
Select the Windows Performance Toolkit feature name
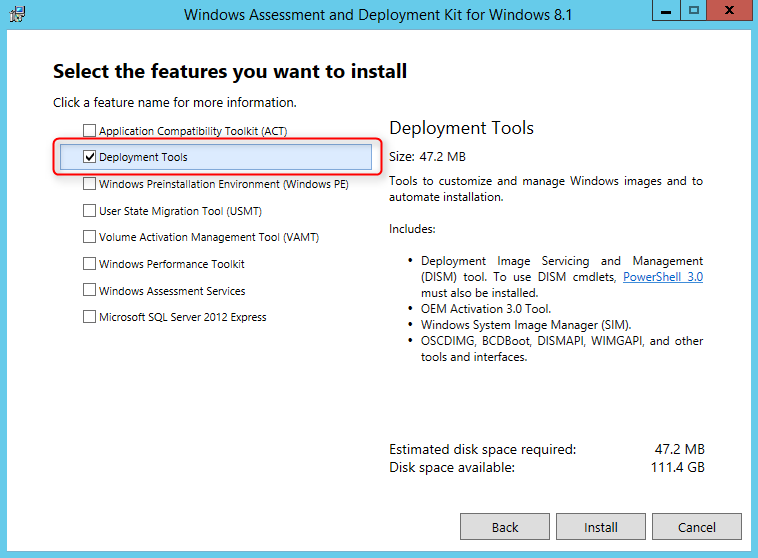172,264
